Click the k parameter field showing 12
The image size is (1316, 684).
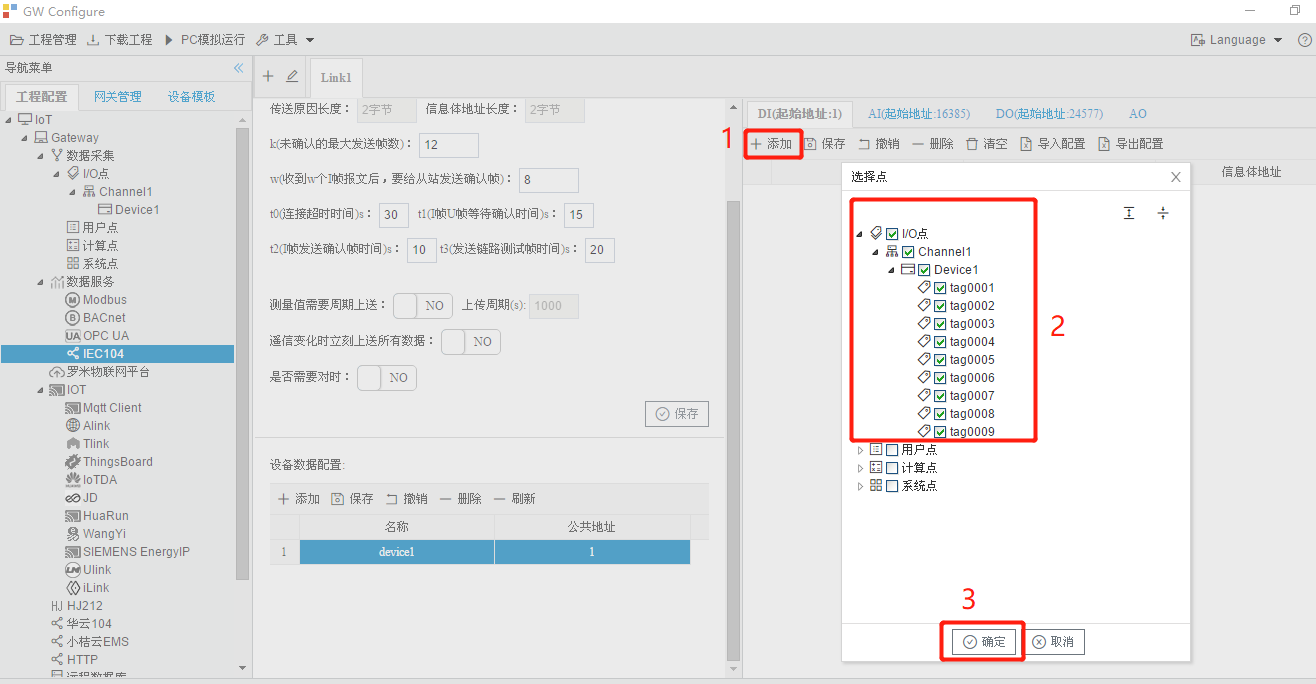(x=449, y=145)
